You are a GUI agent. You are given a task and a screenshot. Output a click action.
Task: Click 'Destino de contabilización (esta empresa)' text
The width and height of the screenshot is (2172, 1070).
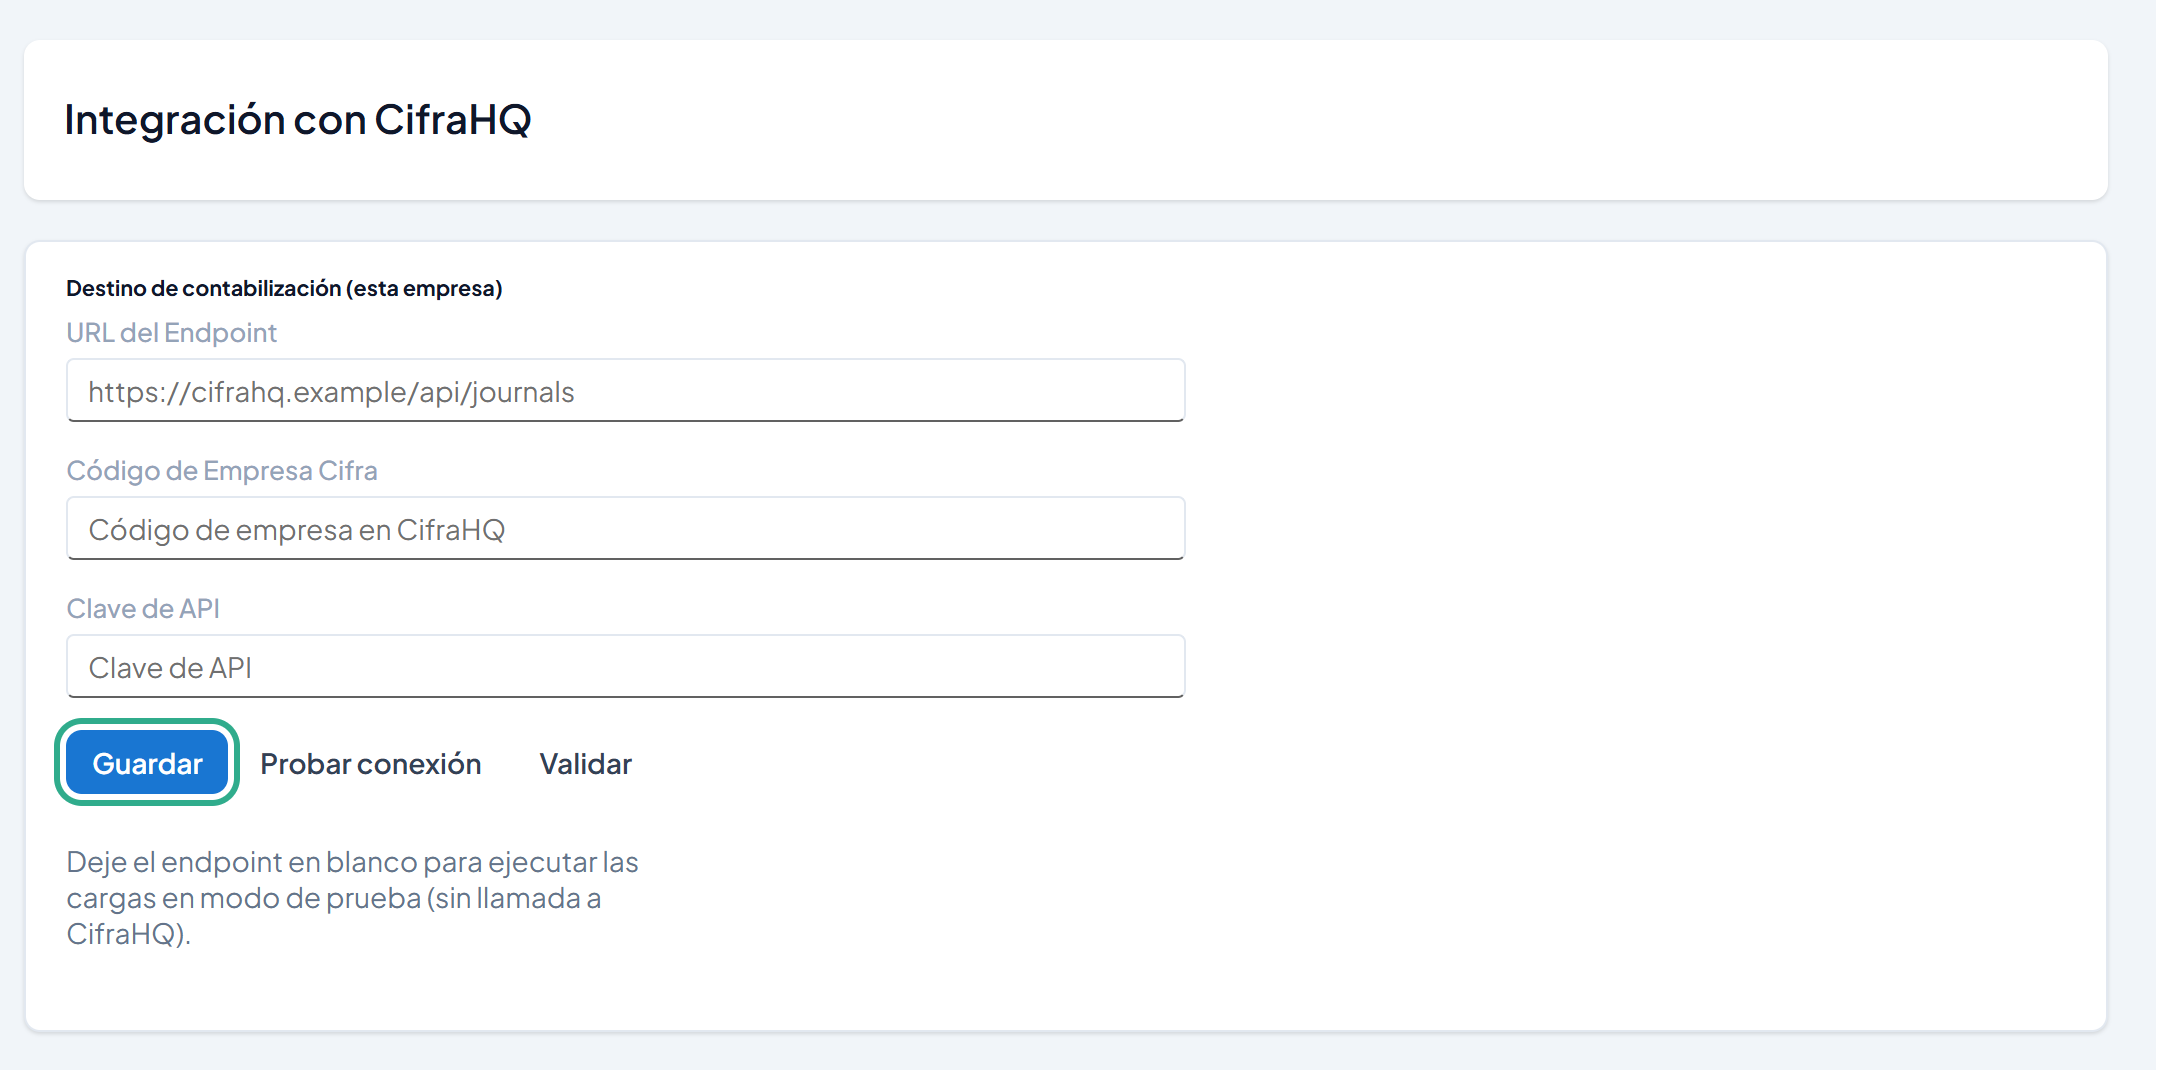(x=284, y=288)
